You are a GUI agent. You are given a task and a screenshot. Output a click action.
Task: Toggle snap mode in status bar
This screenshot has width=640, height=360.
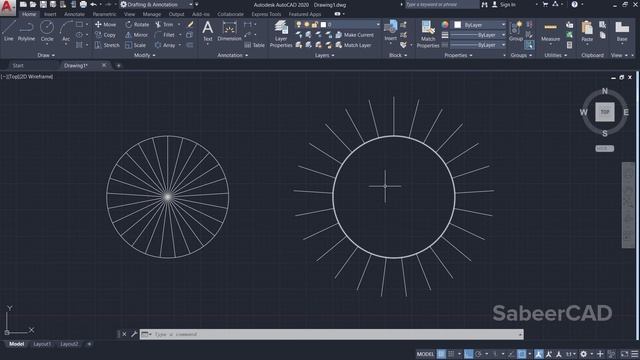tap(451, 354)
